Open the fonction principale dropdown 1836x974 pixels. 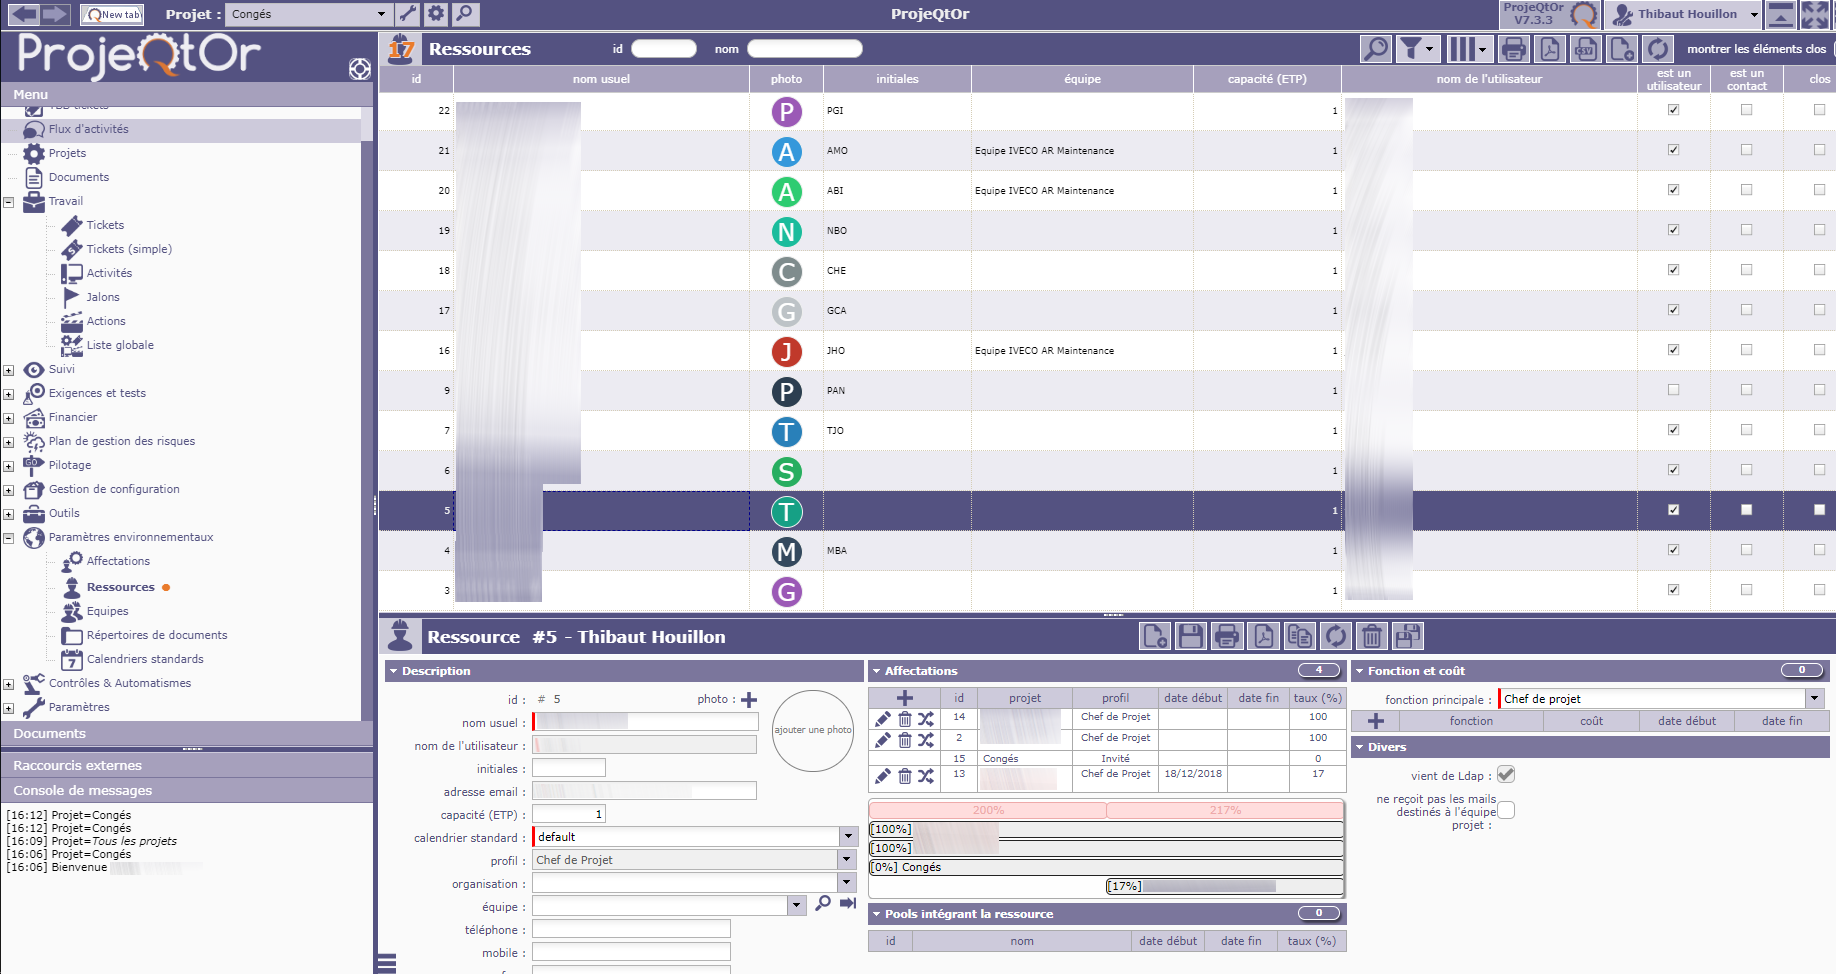(1814, 698)
